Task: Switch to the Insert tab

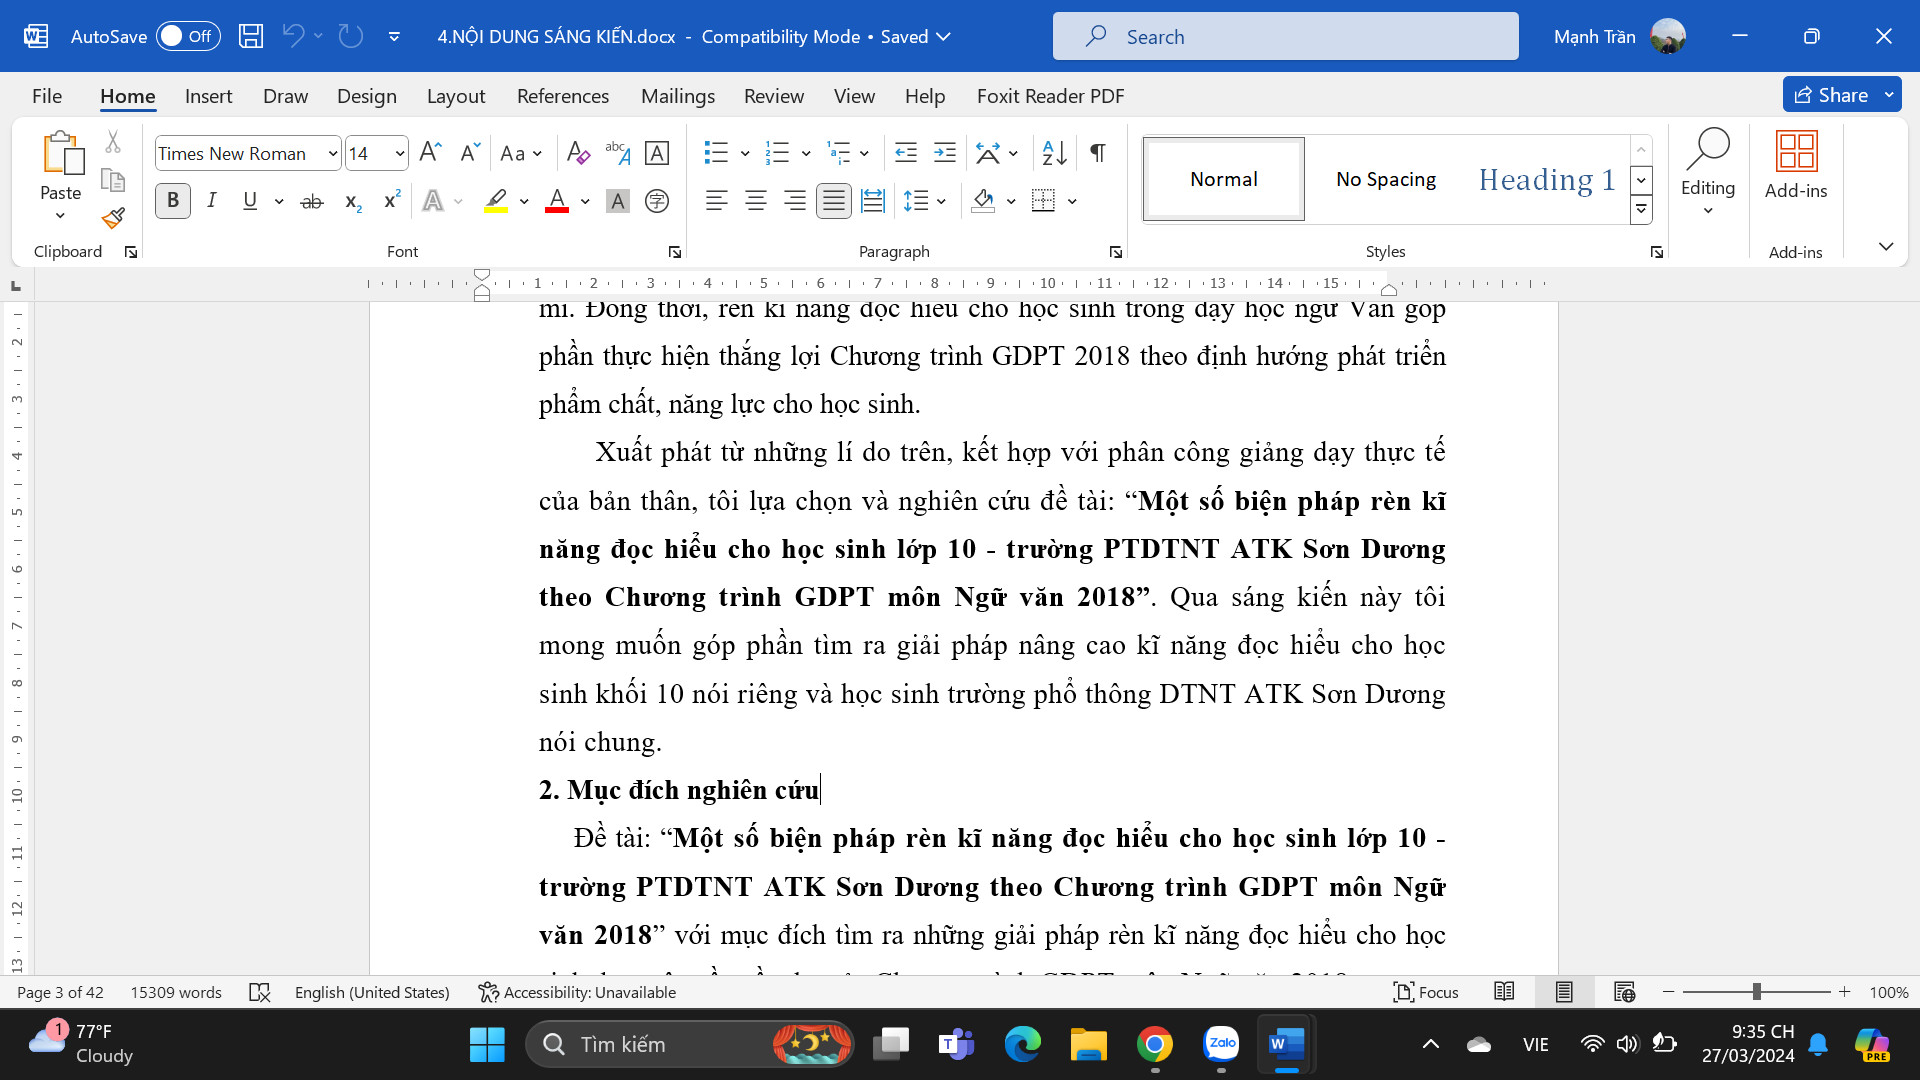Action: click(x=208, y=95)
